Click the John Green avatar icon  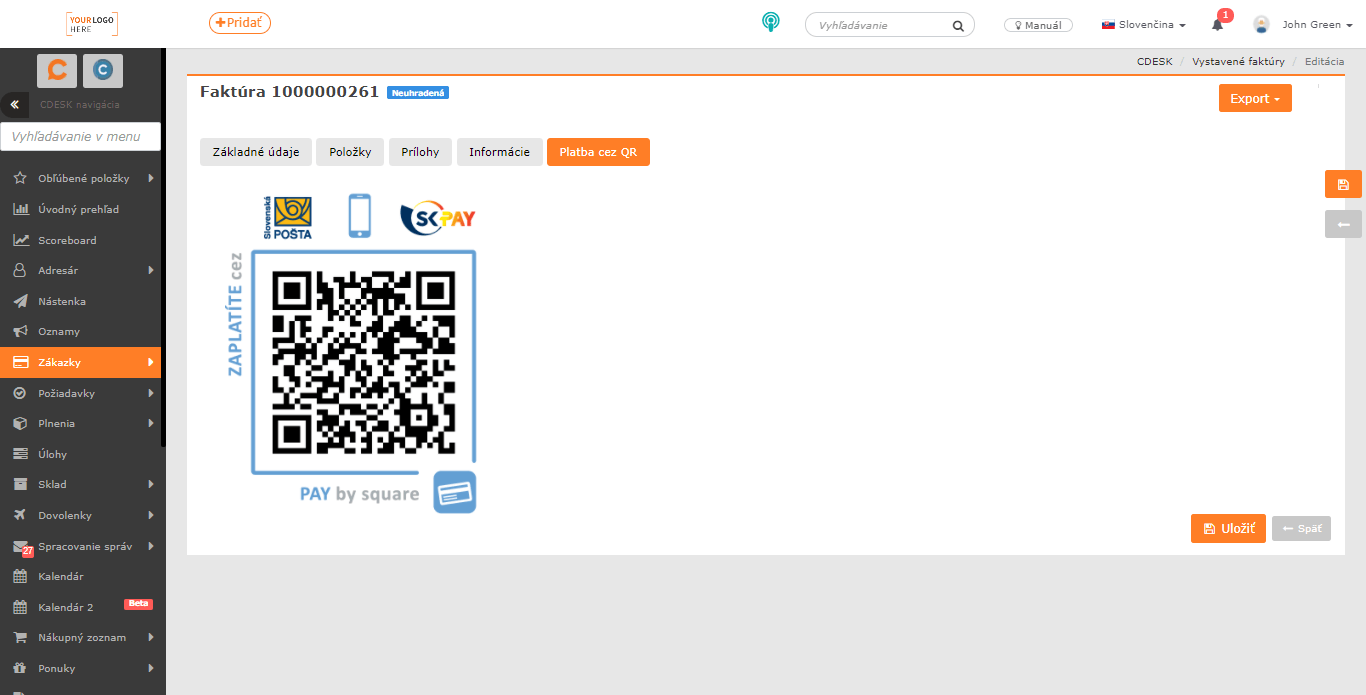pyautogui.click(x=1262, y=25)
